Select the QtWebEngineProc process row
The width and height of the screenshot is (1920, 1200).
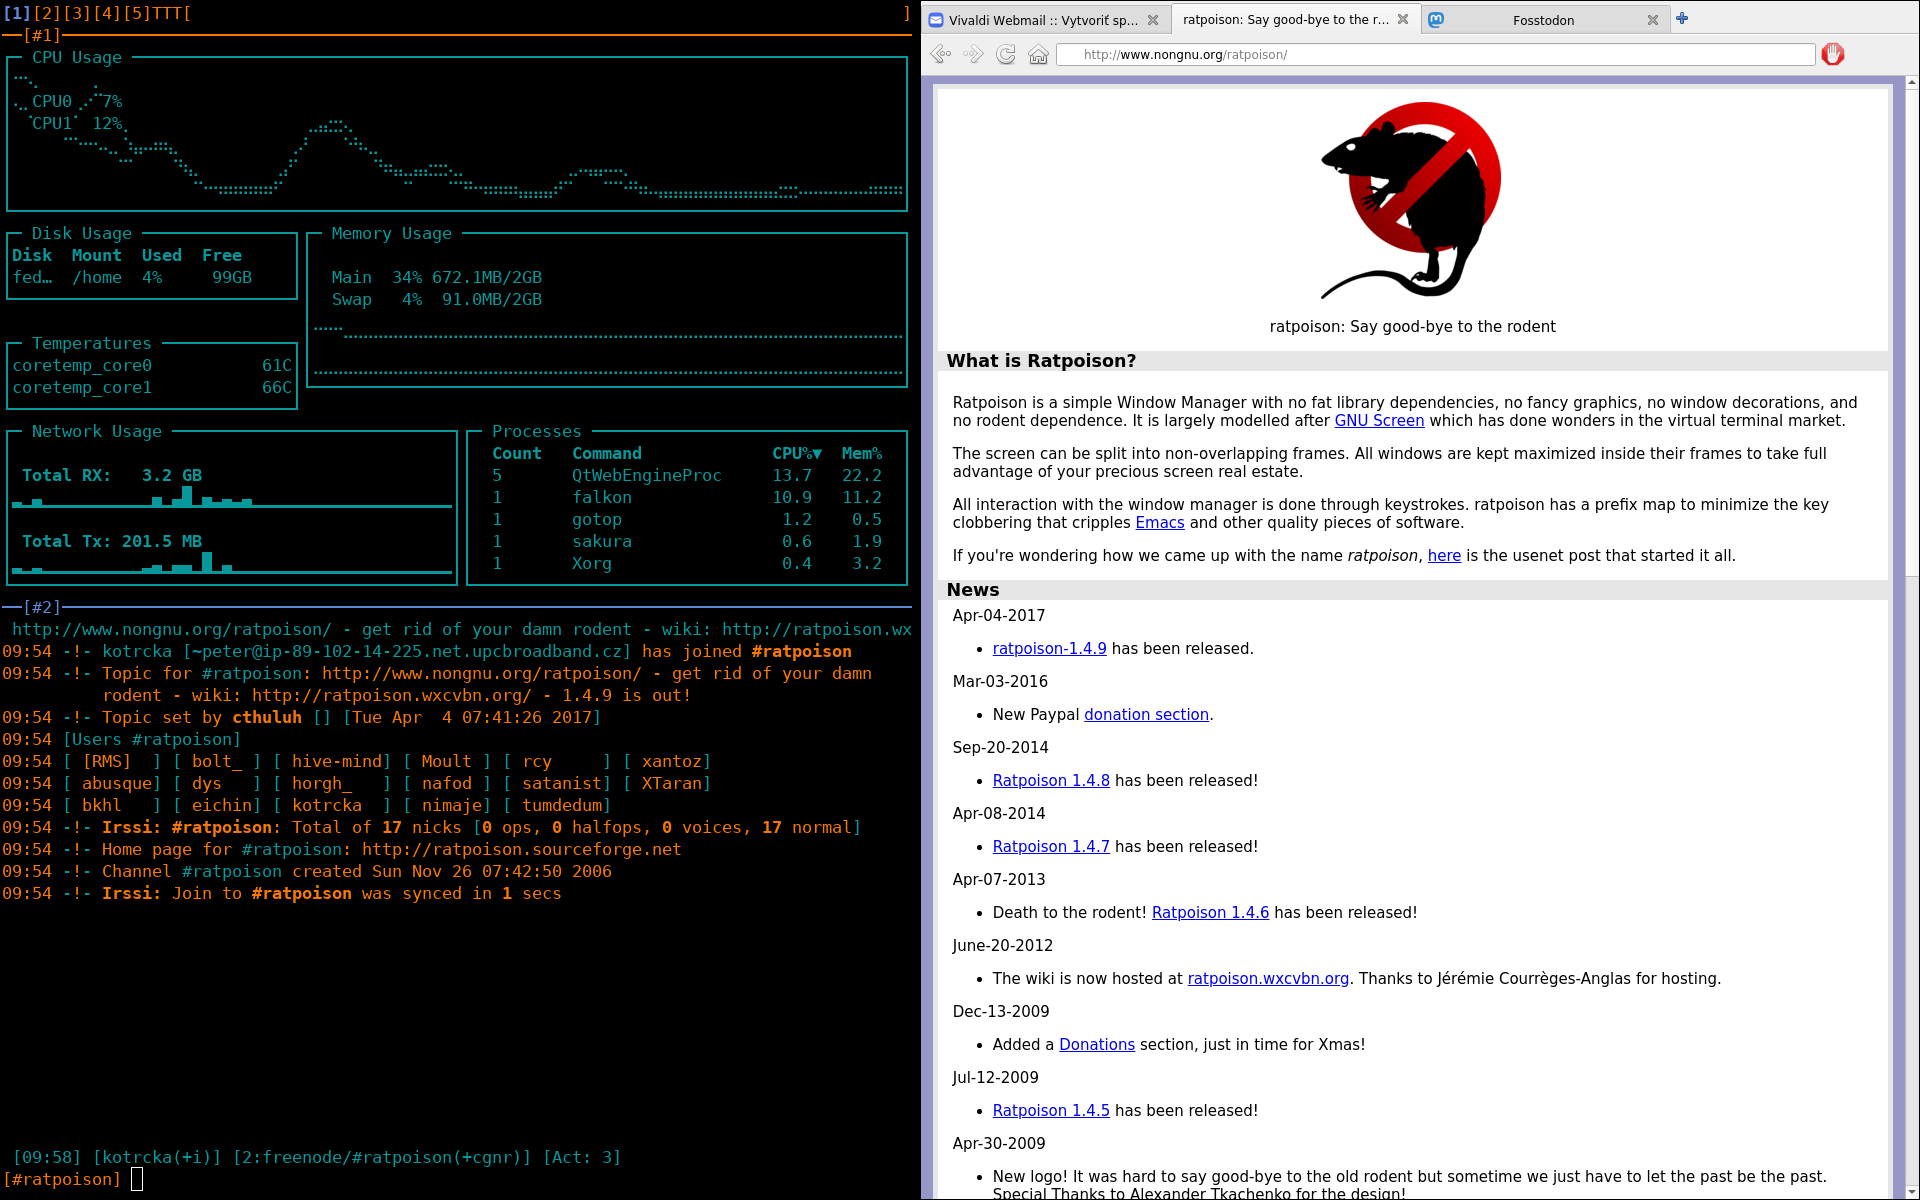coord(687,476)
